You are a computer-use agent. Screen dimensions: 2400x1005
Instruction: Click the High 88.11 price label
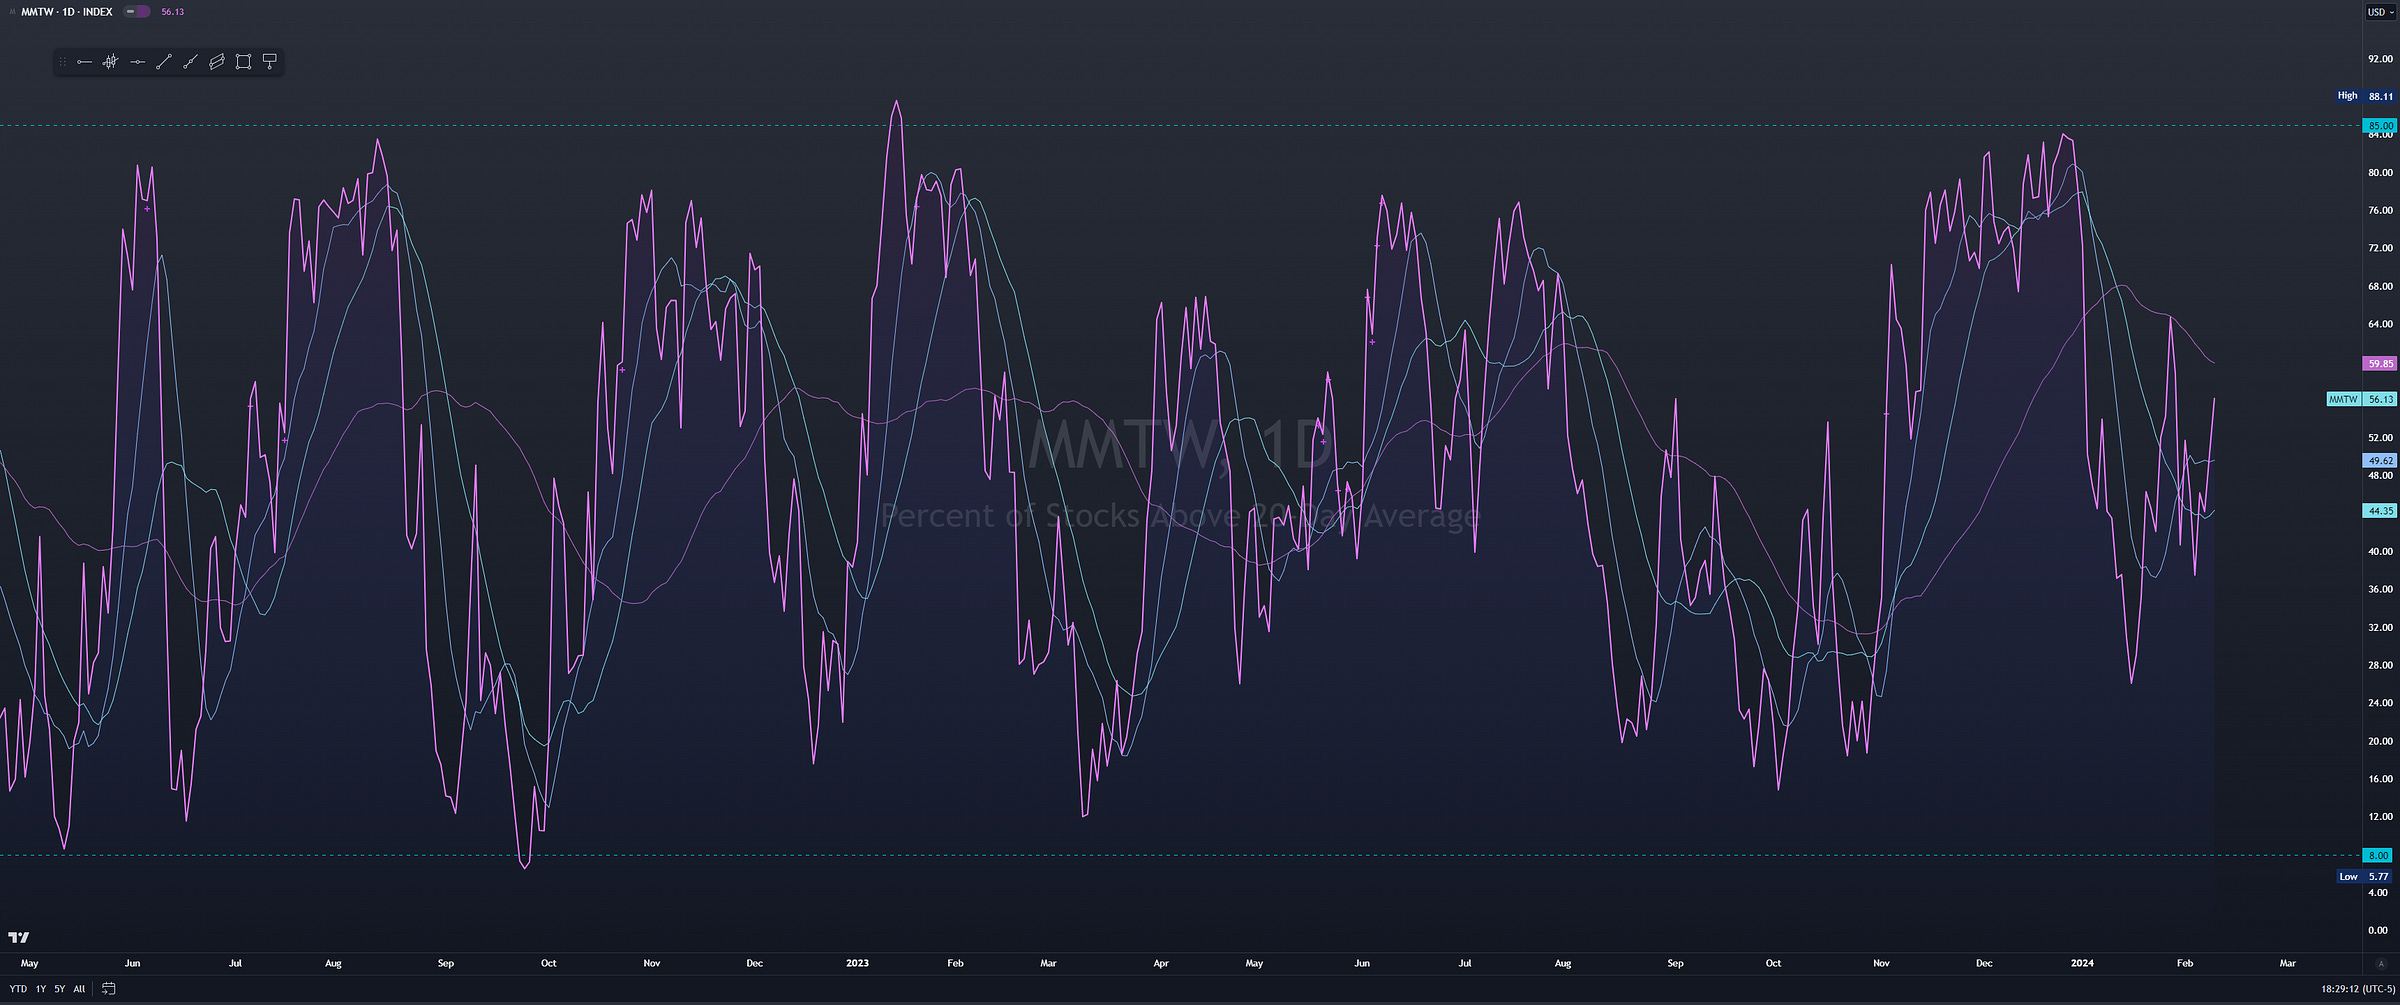(x=2365, y=96)
